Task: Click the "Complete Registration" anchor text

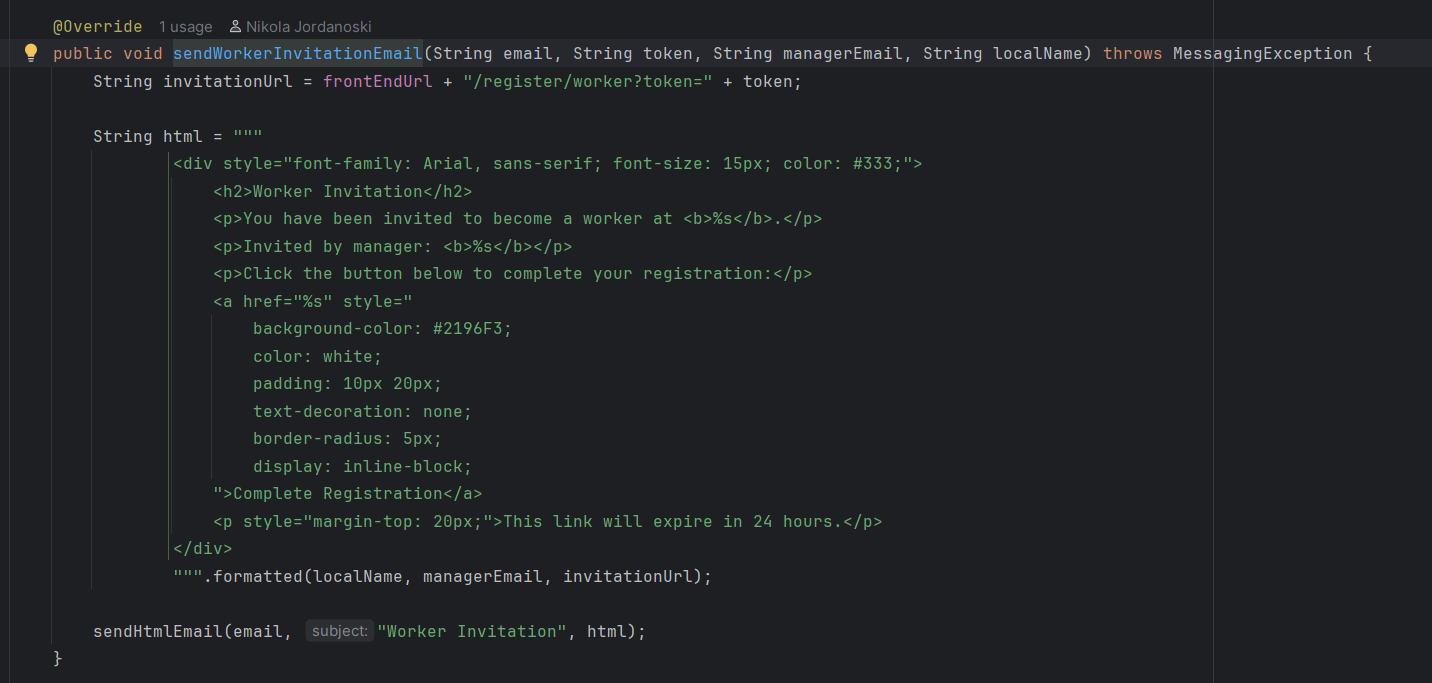Action: click(x=337, y=493)
